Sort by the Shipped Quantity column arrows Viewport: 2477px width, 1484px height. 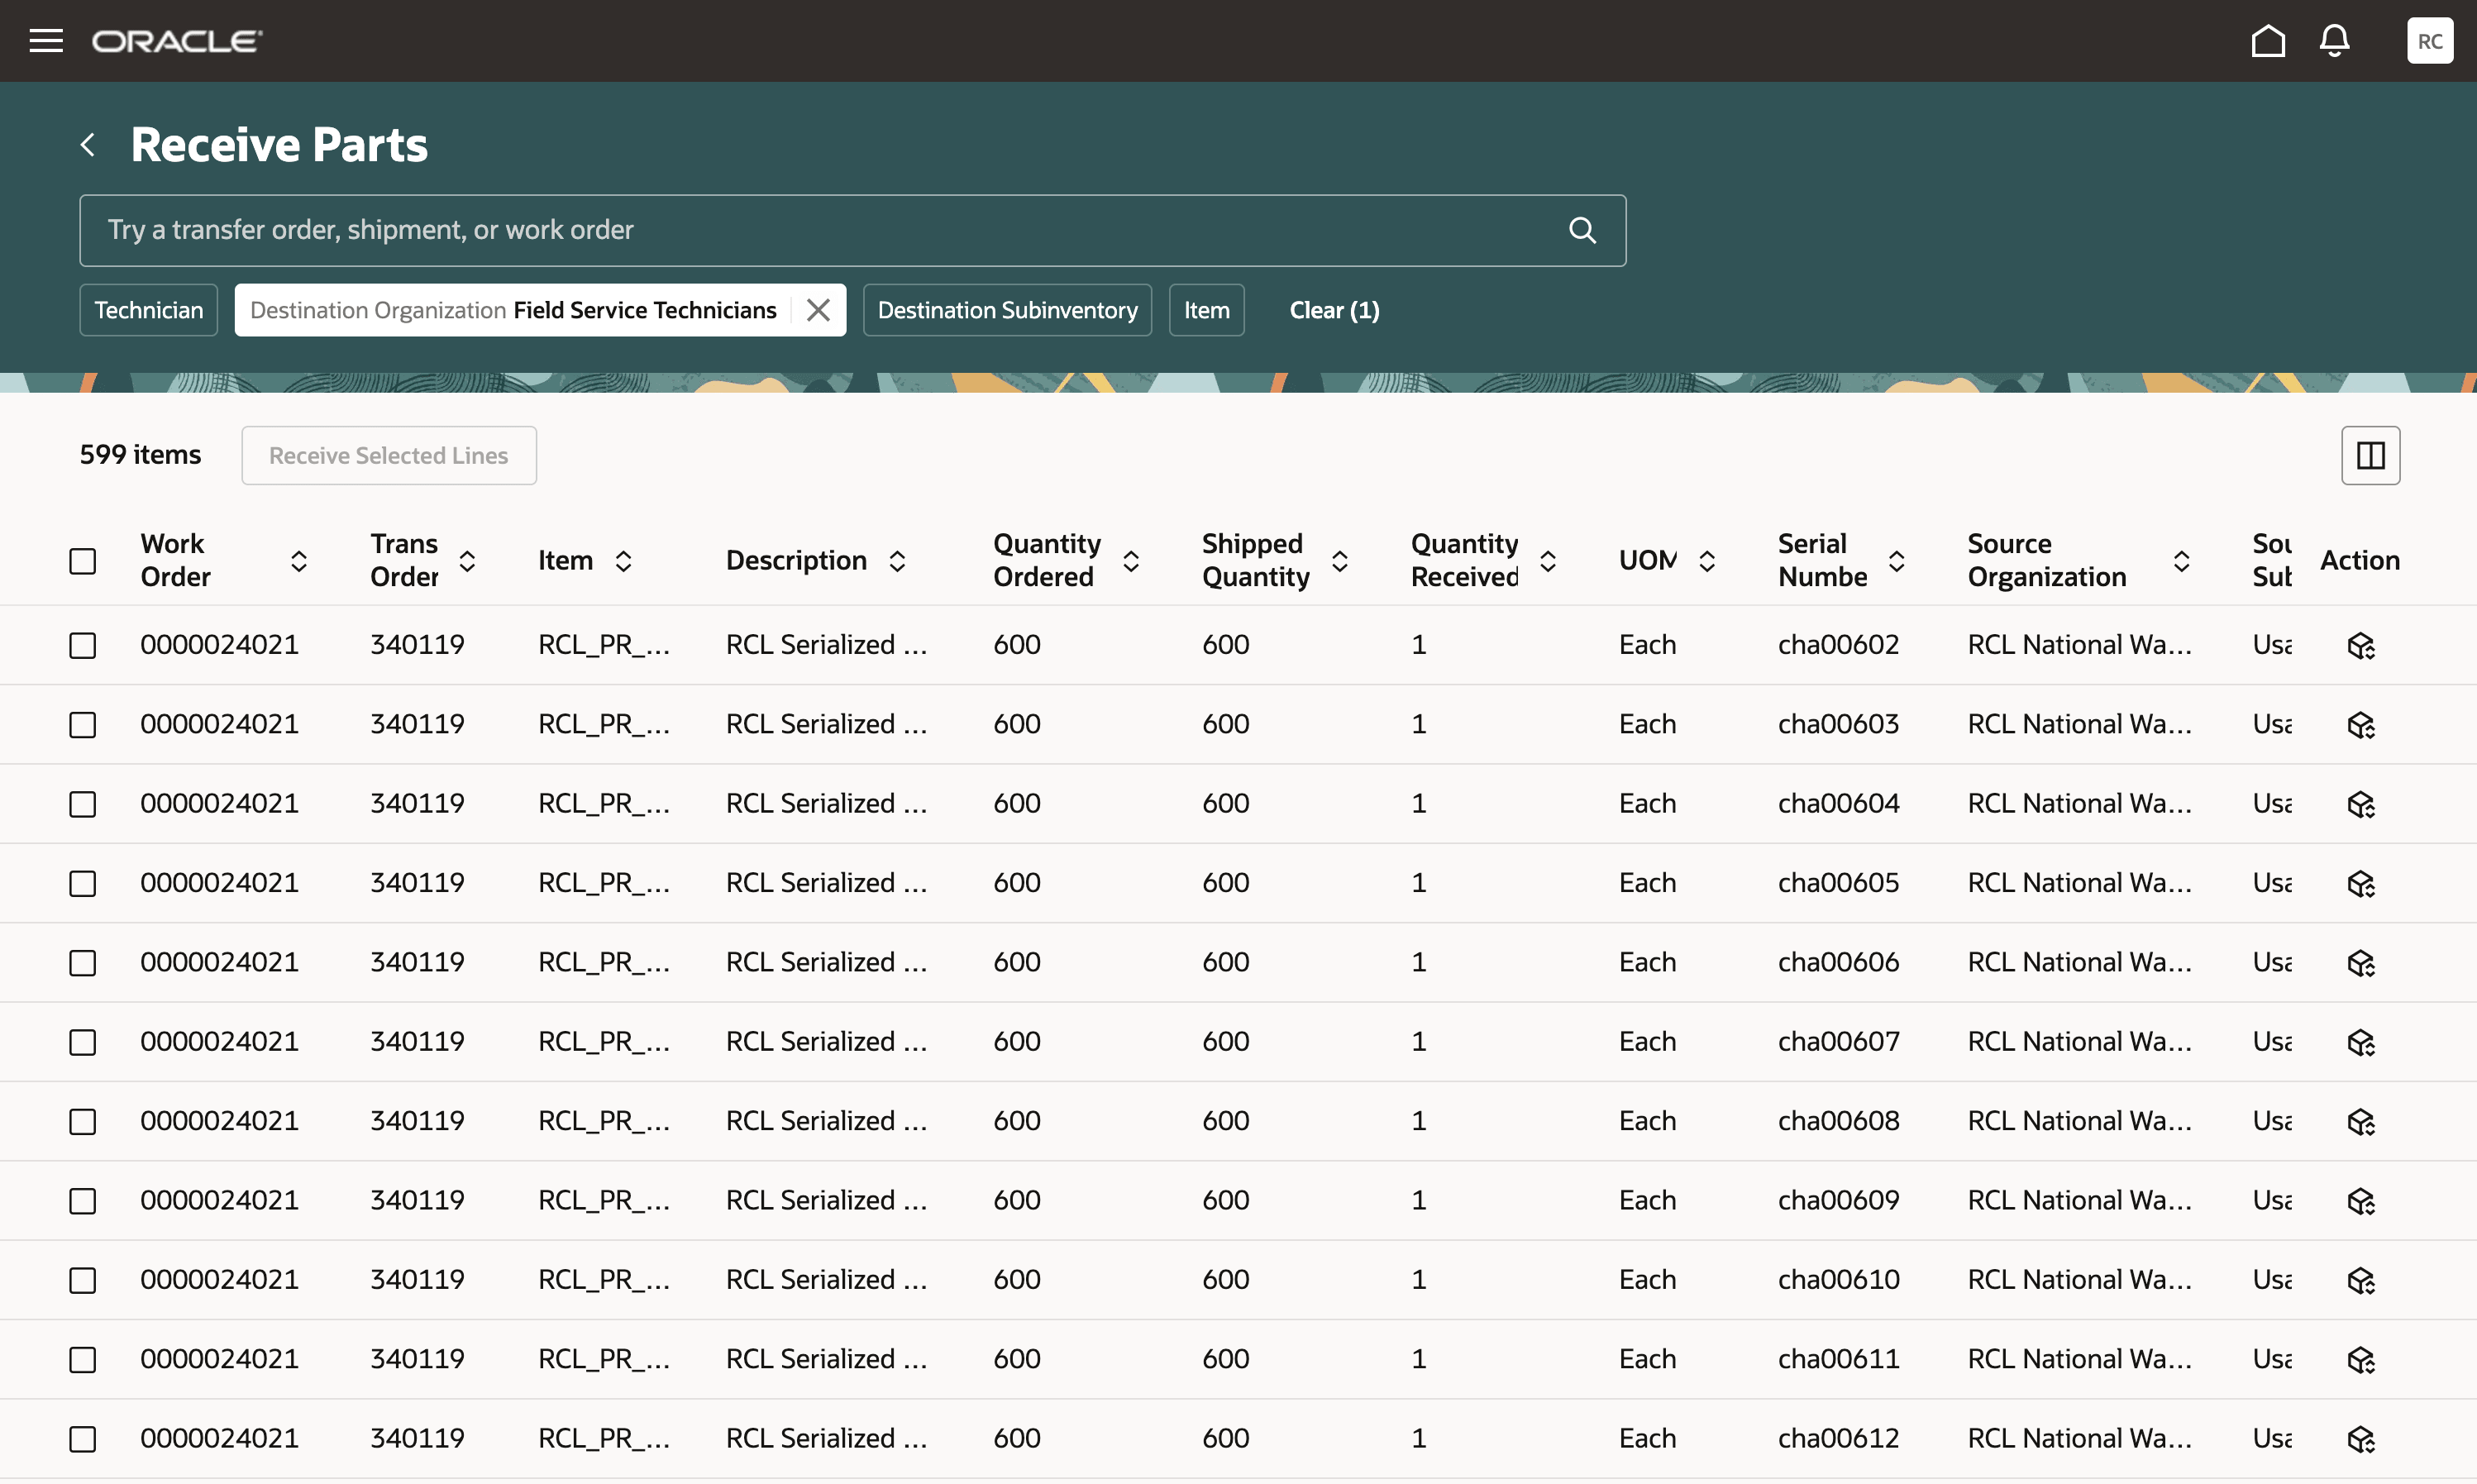point(1340,561)
